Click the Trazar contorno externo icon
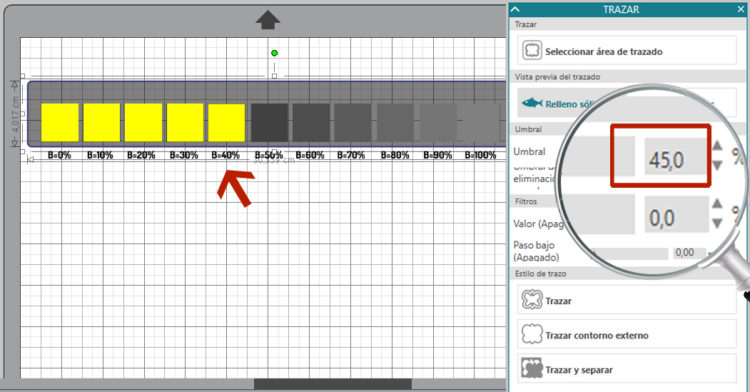This screenshot has width=750, height=392. [532, 334]
